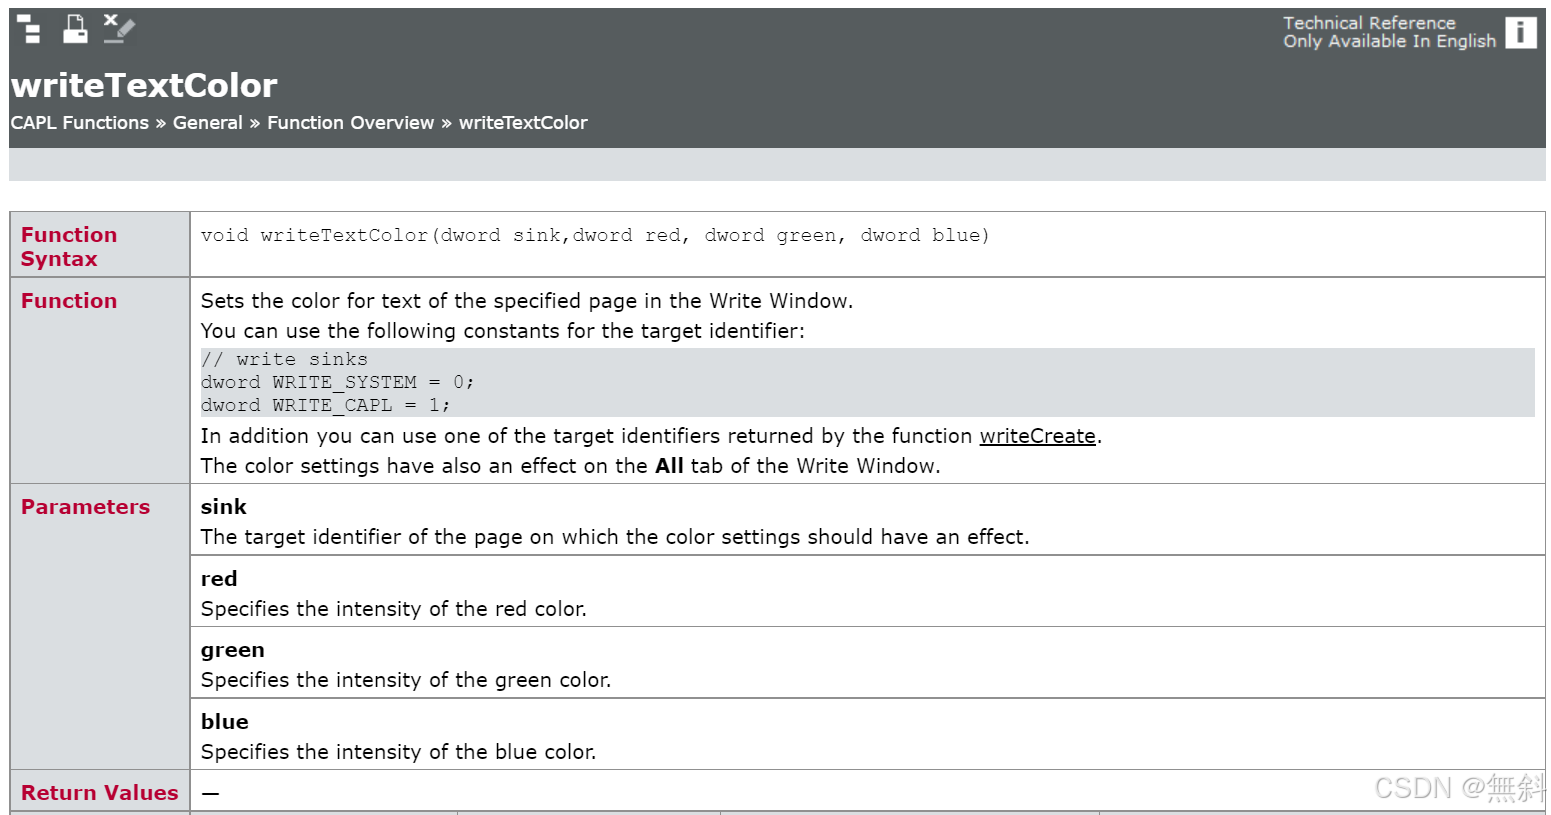The image size is (1551, 815).
Task: Click the writeTextColor breadcrumb entry
Action: 523,122
